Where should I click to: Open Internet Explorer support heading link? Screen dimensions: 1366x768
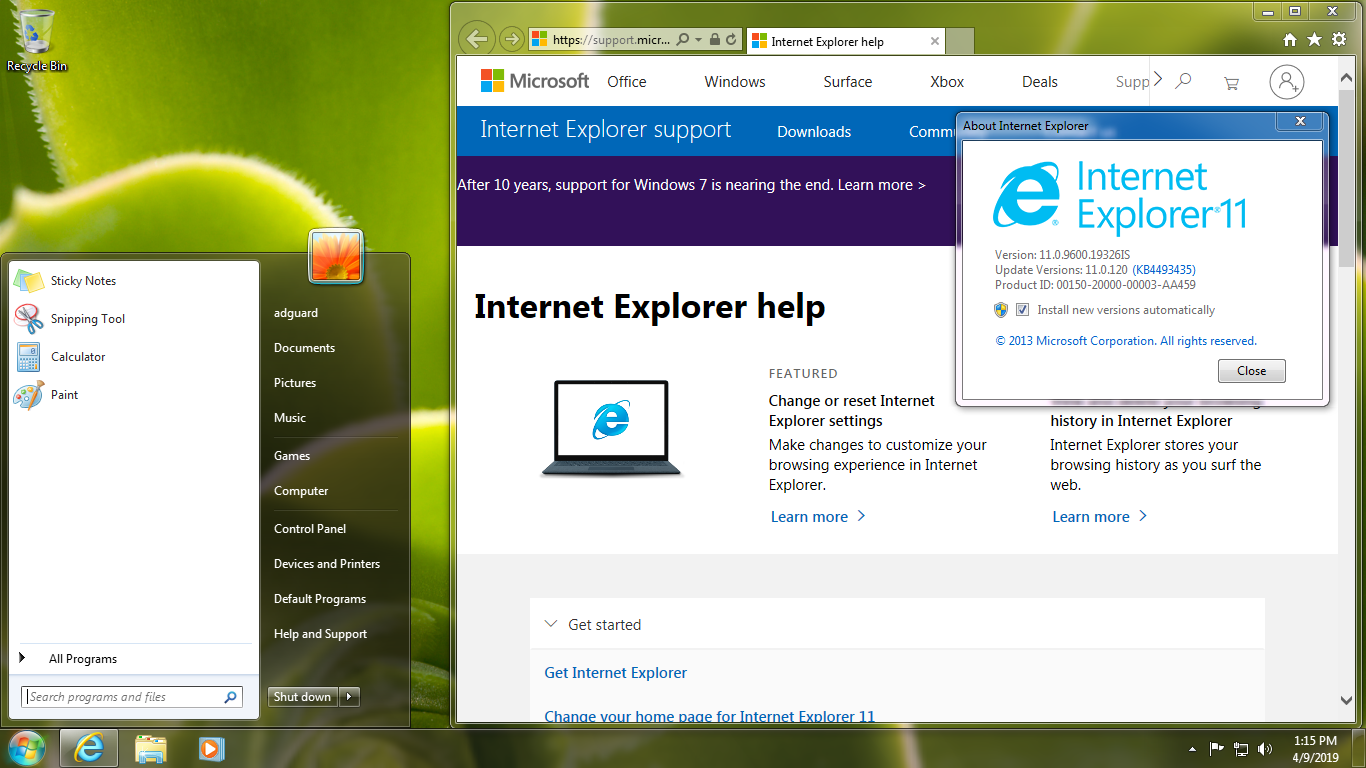606,130
